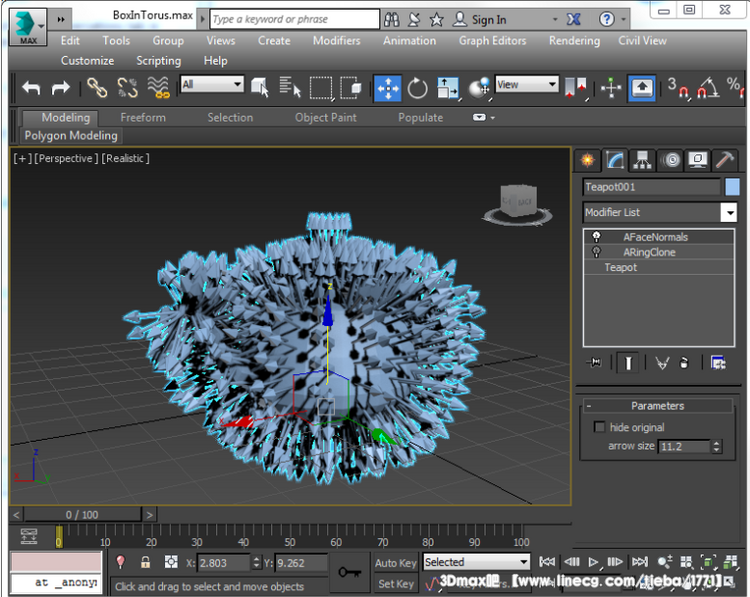The width and height of the screenshot is (750, 597).
Task: Open the Motion command panel tab
Action: pos(671,160)
